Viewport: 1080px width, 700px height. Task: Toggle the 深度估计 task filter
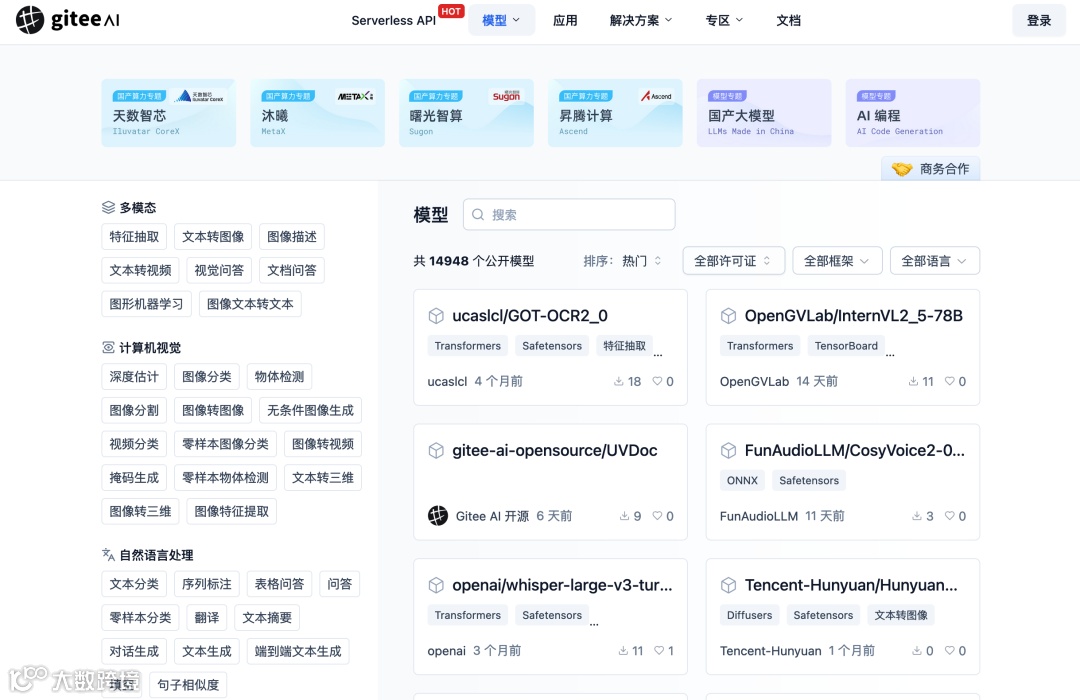tap(134, 377)
